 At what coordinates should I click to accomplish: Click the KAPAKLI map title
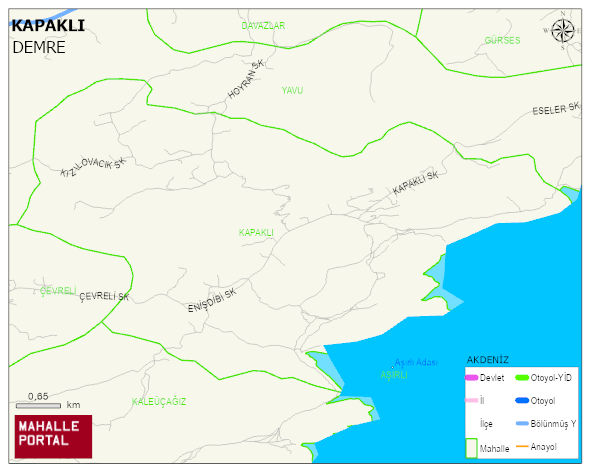(48, 26)
